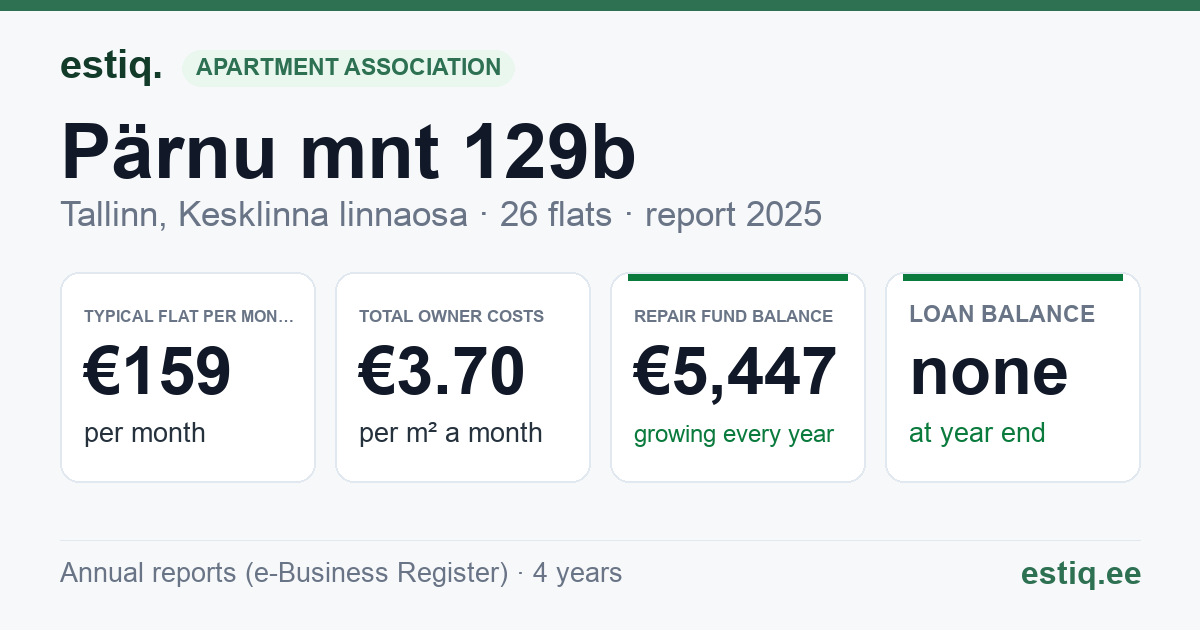Click the per m² a month label
This screenshot has width=1200, height=630.
451,433
